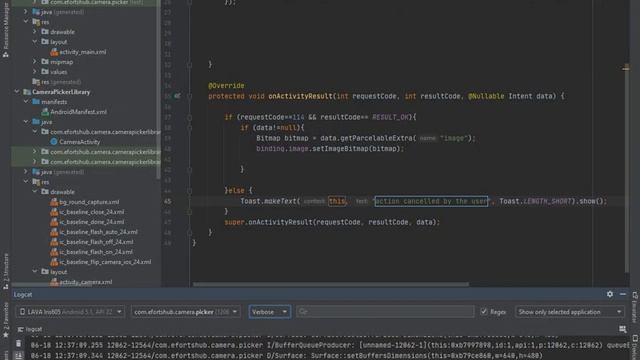This screenshot has height=360, width=640.
Task: Click Toast.LENGTH_SHORT in code
Action: [535, 201]
